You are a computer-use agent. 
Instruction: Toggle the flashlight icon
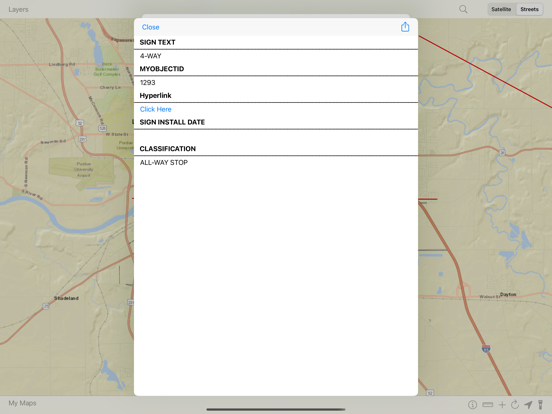coord(540,404)
